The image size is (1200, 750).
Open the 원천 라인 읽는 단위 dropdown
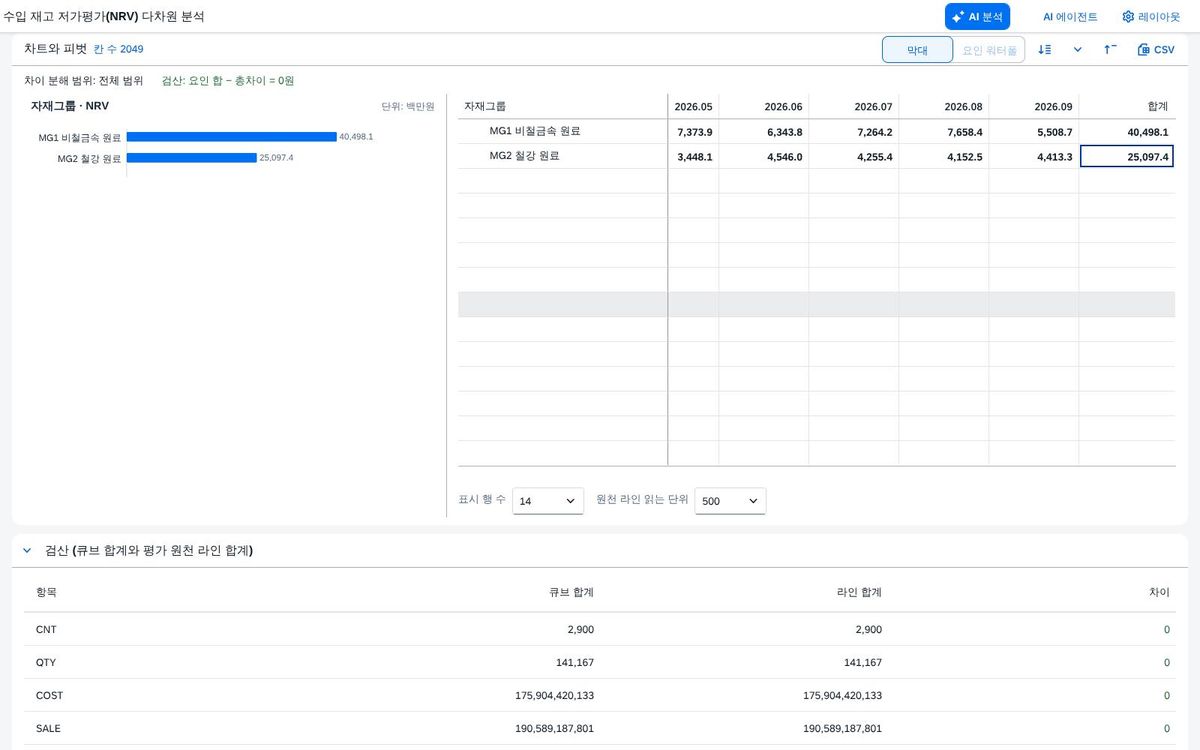731,501
